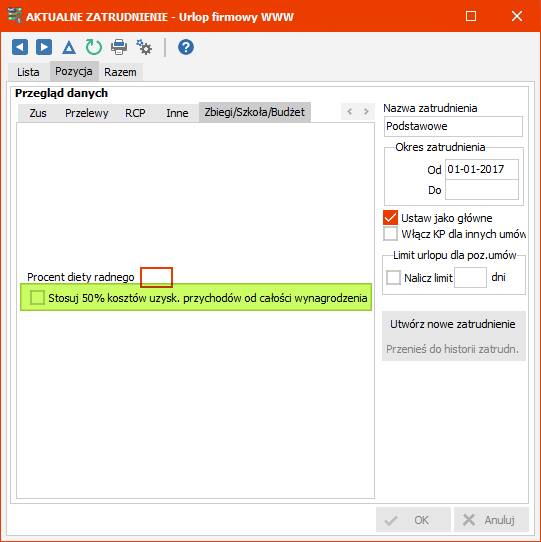This screenshot has width=541, height=542.
Task: Open the RCP sub-tab
Action: (x=135, y=113)
